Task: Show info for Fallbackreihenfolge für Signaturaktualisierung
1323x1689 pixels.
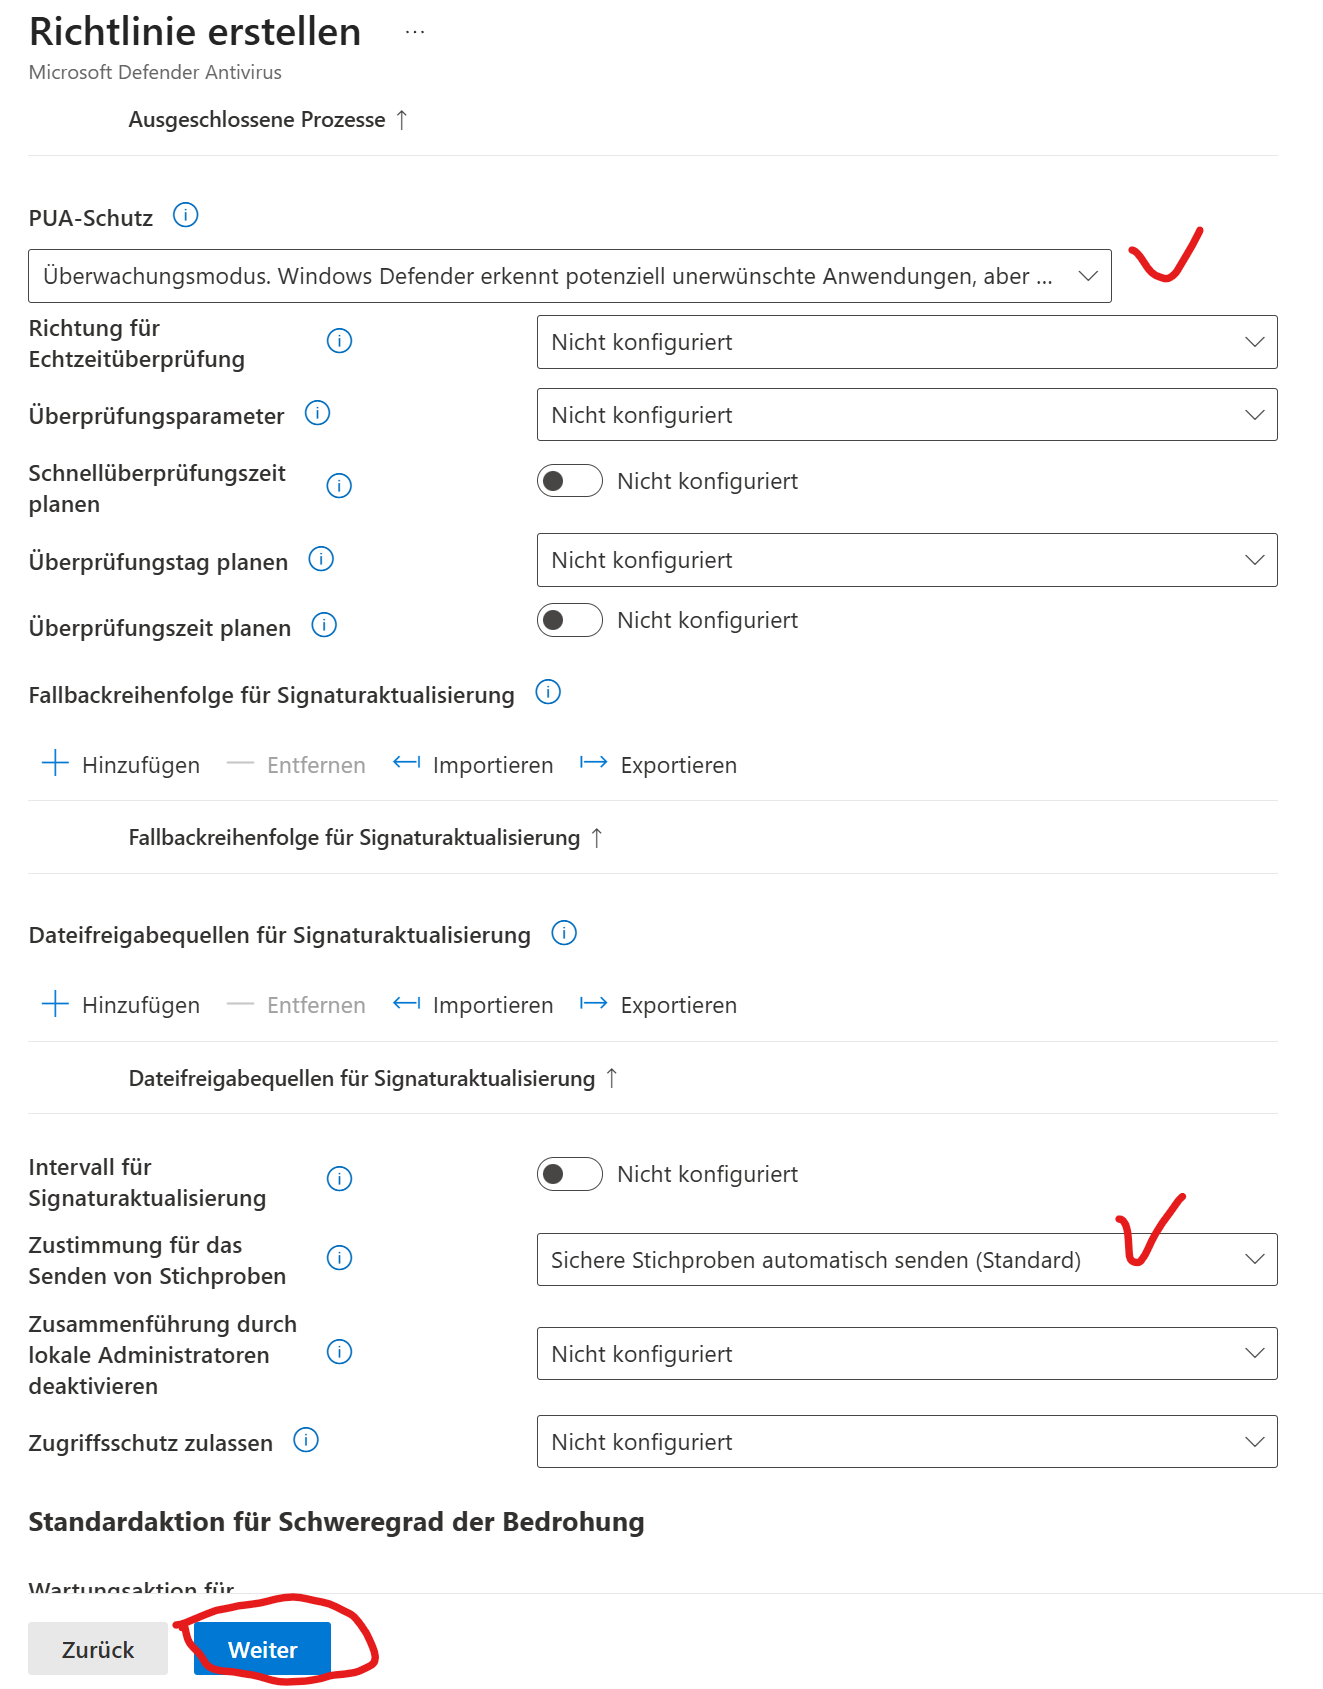Action: 548,692
